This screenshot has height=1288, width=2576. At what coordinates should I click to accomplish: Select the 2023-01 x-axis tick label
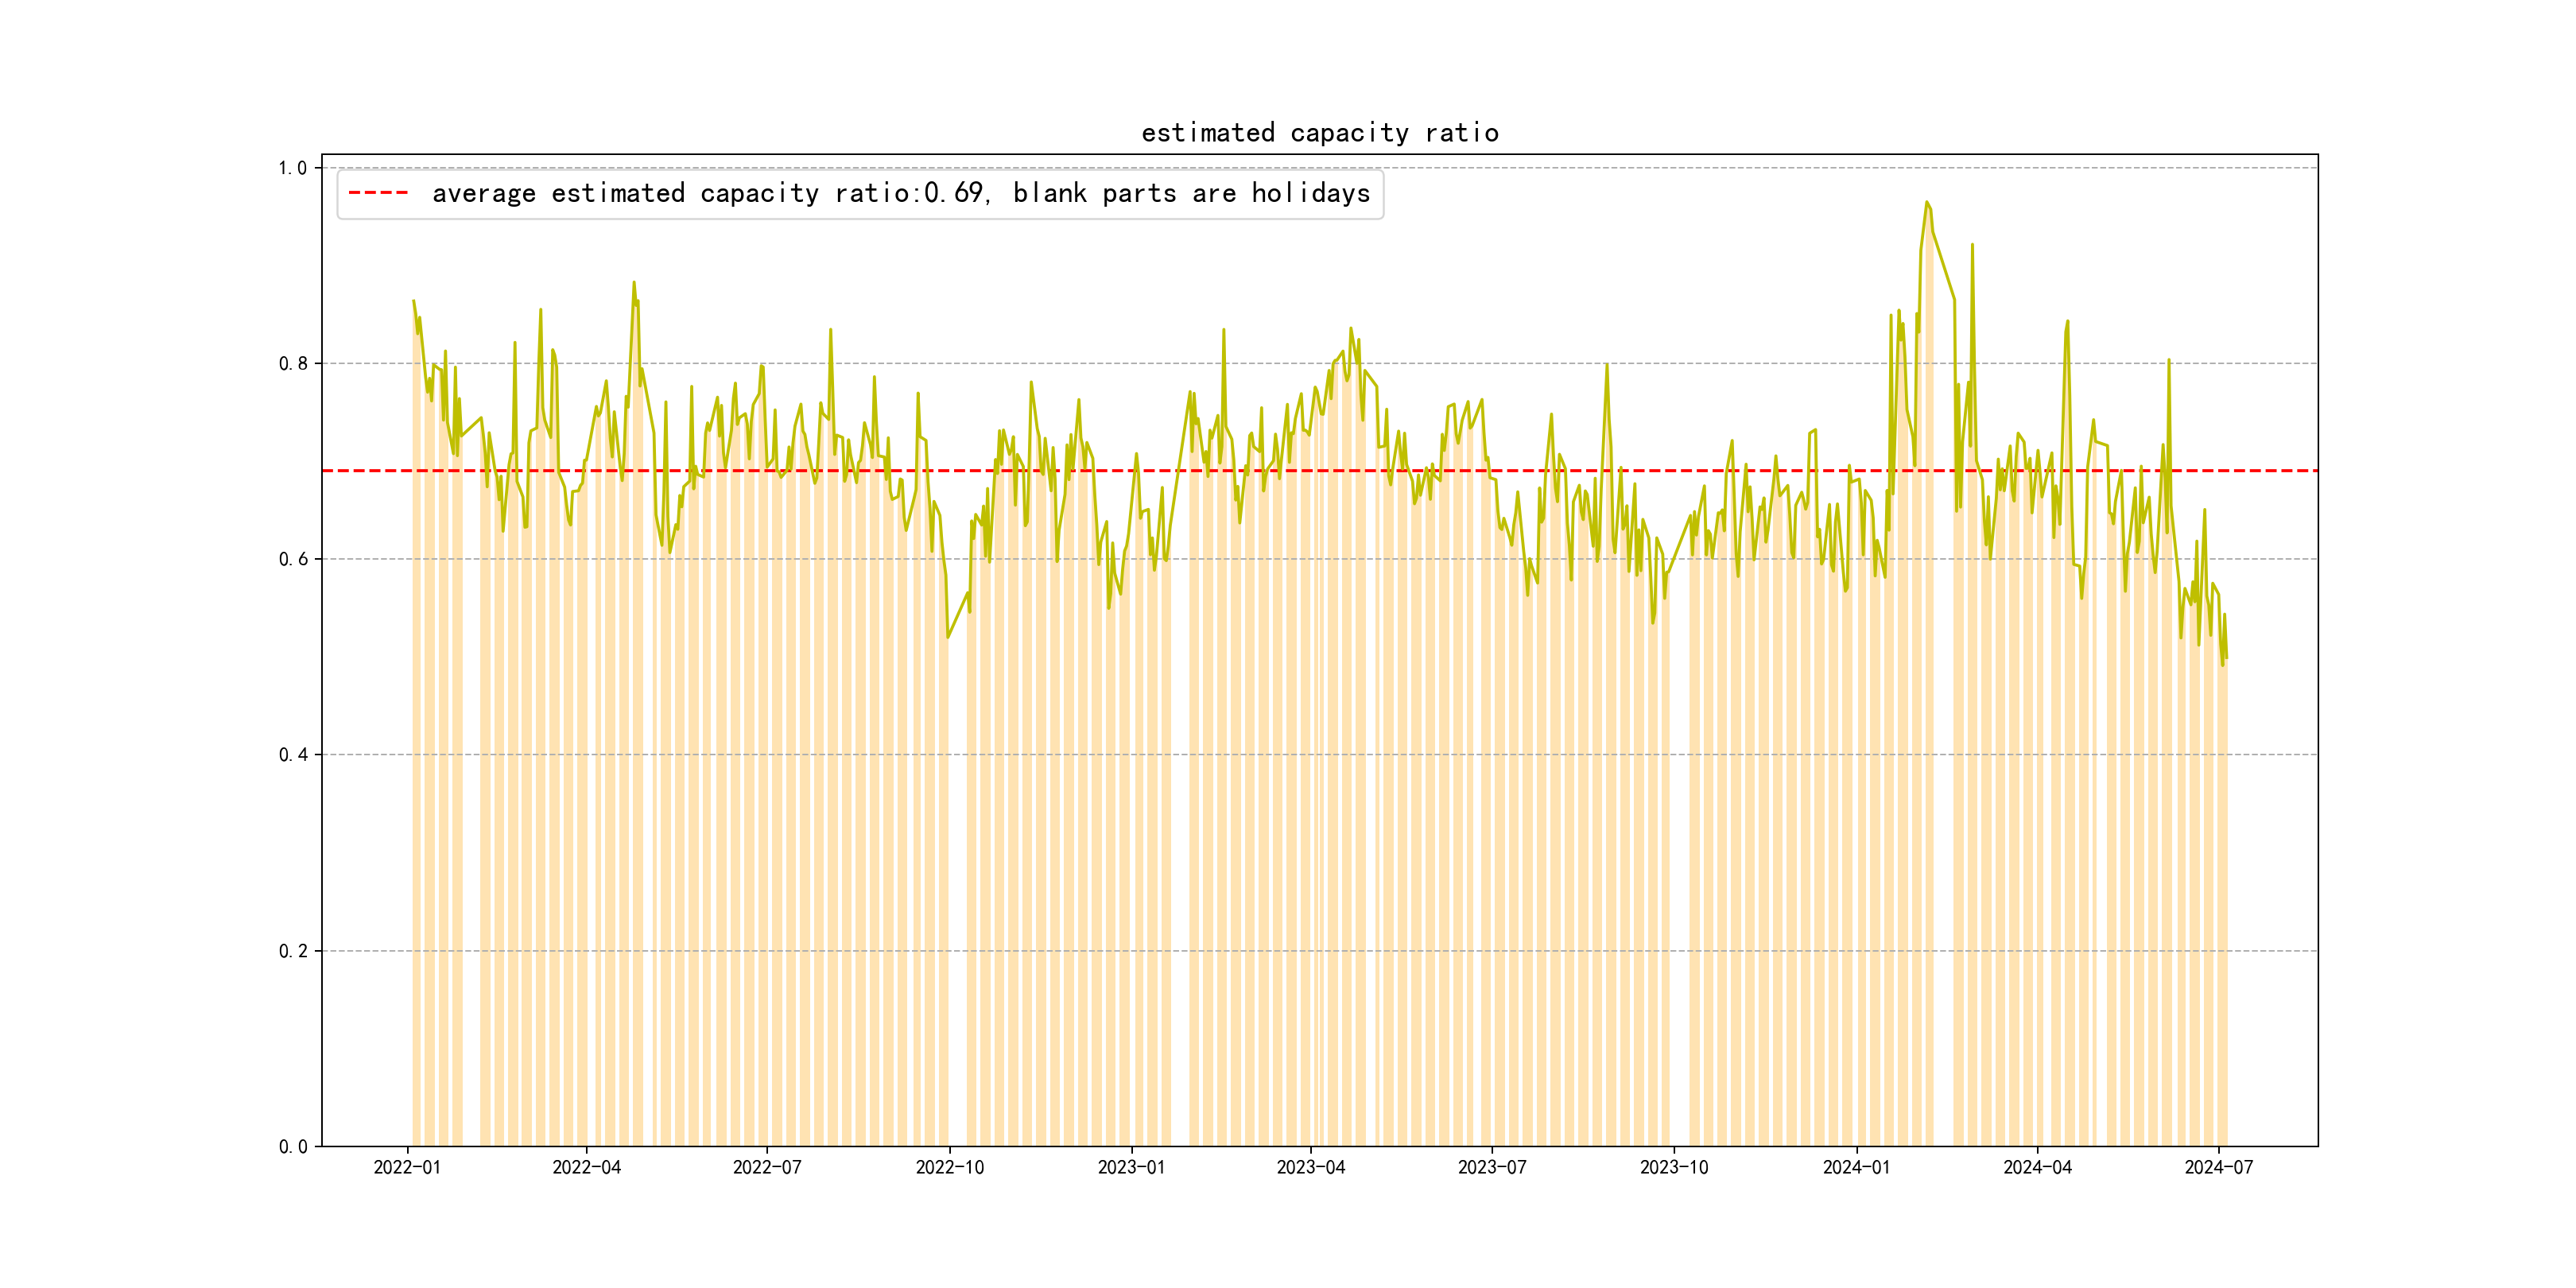point(1131,1167)
